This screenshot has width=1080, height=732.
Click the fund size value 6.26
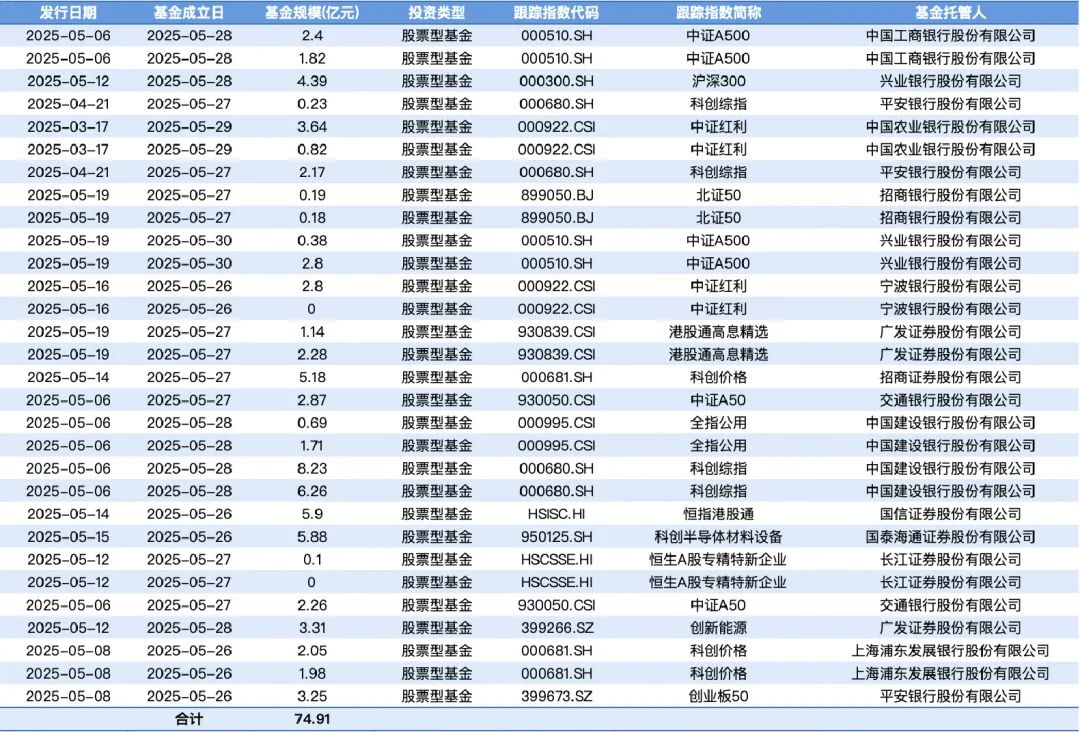coord(312,491)
